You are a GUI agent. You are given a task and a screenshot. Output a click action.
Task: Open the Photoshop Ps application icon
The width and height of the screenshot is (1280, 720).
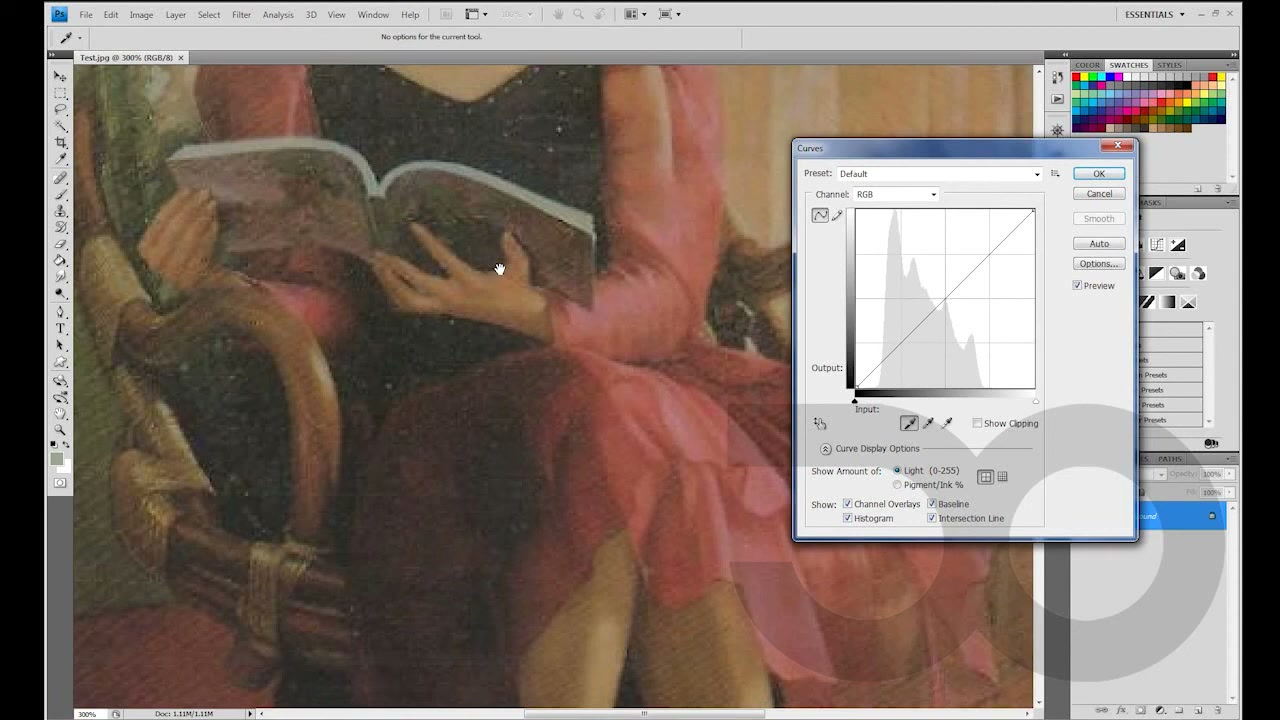pyautogui.click(x=59, y=14)
